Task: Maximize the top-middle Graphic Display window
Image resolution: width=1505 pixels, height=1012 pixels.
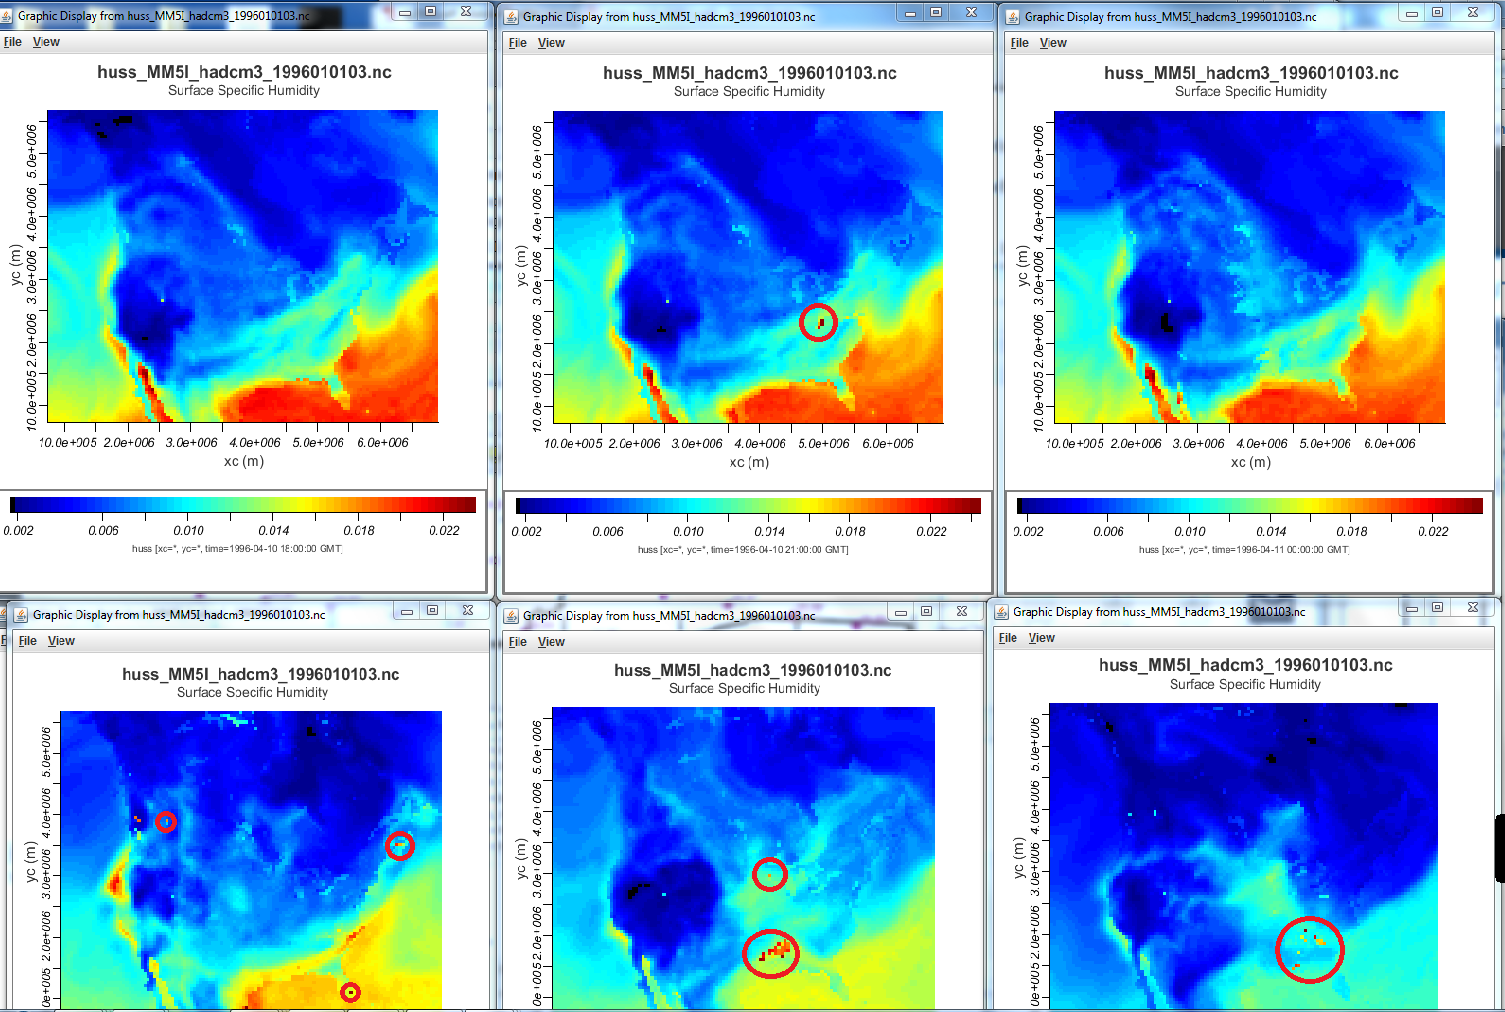Action: point(935,13)
